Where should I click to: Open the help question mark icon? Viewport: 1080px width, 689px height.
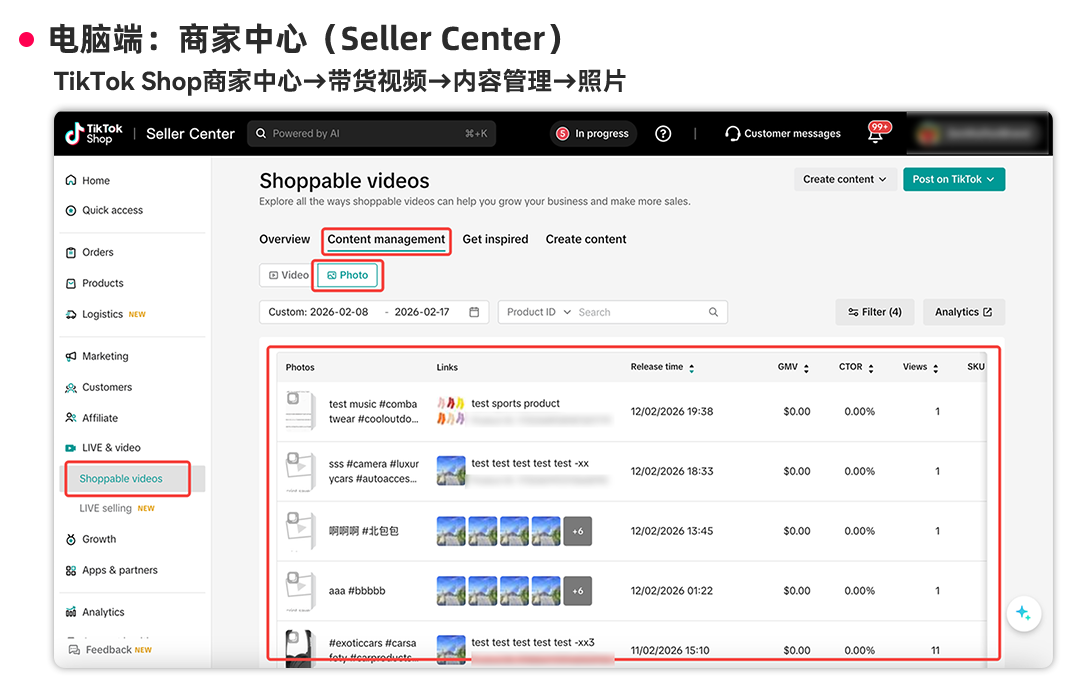coord(663,134)
